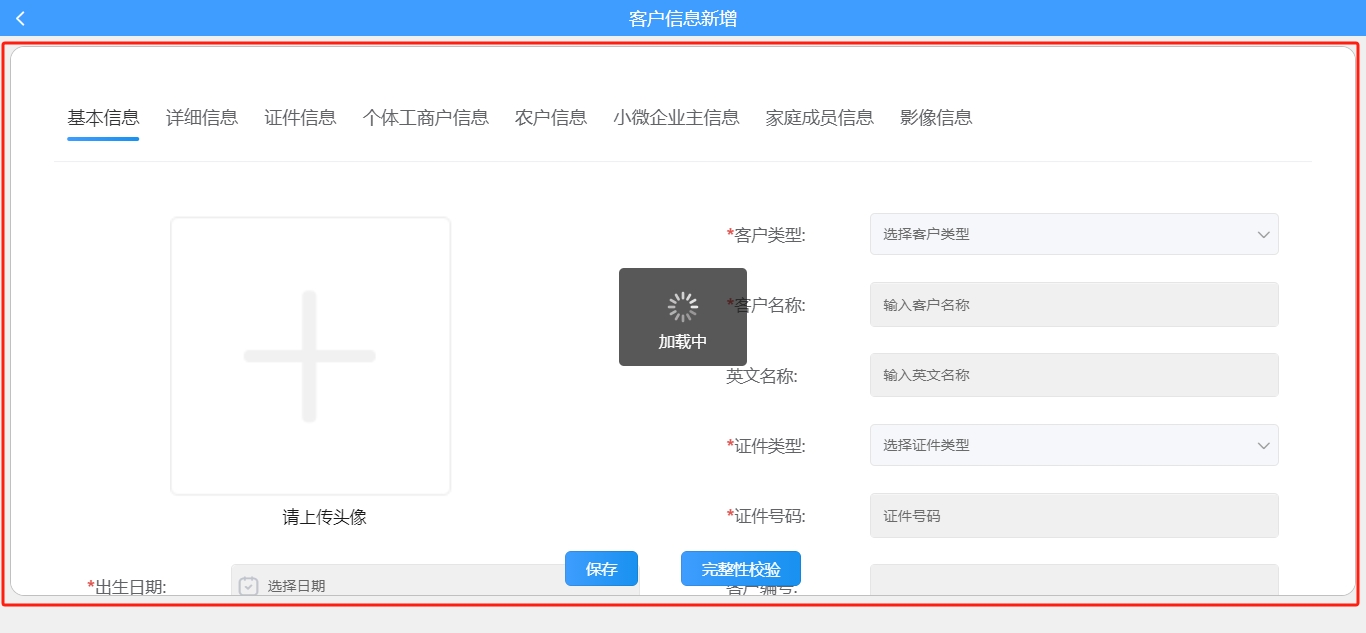Click the chevron on the 客户类型 selector
The image size is (1366, 633).
1262,234
